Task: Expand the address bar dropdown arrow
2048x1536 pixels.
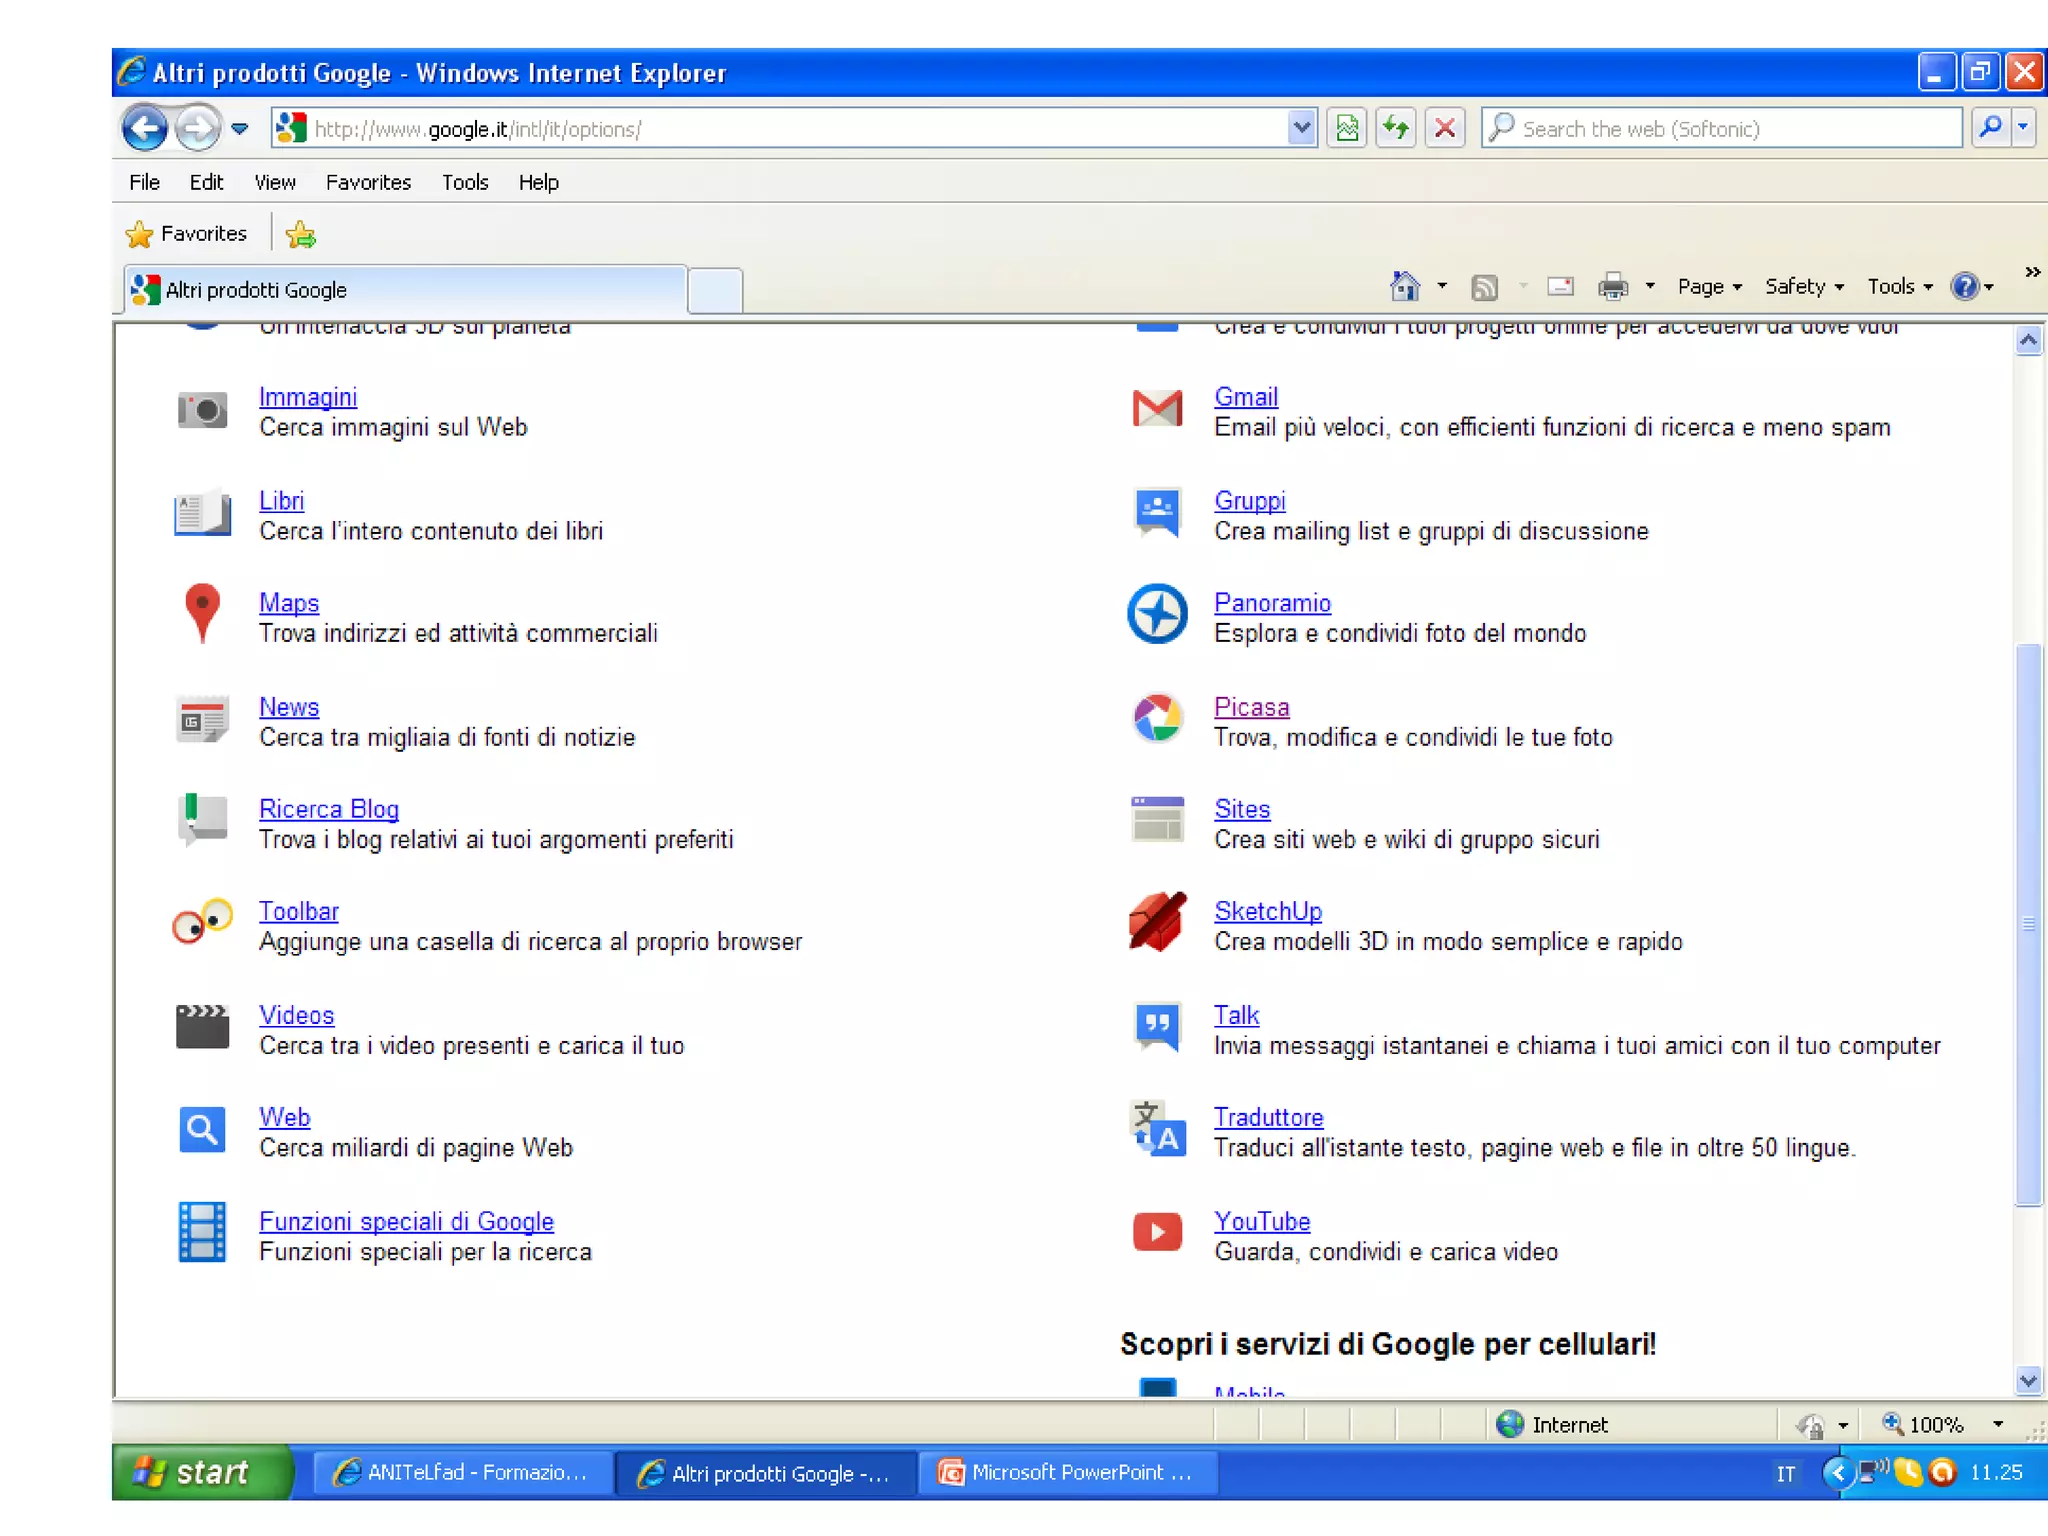Action: (1300, 128)
